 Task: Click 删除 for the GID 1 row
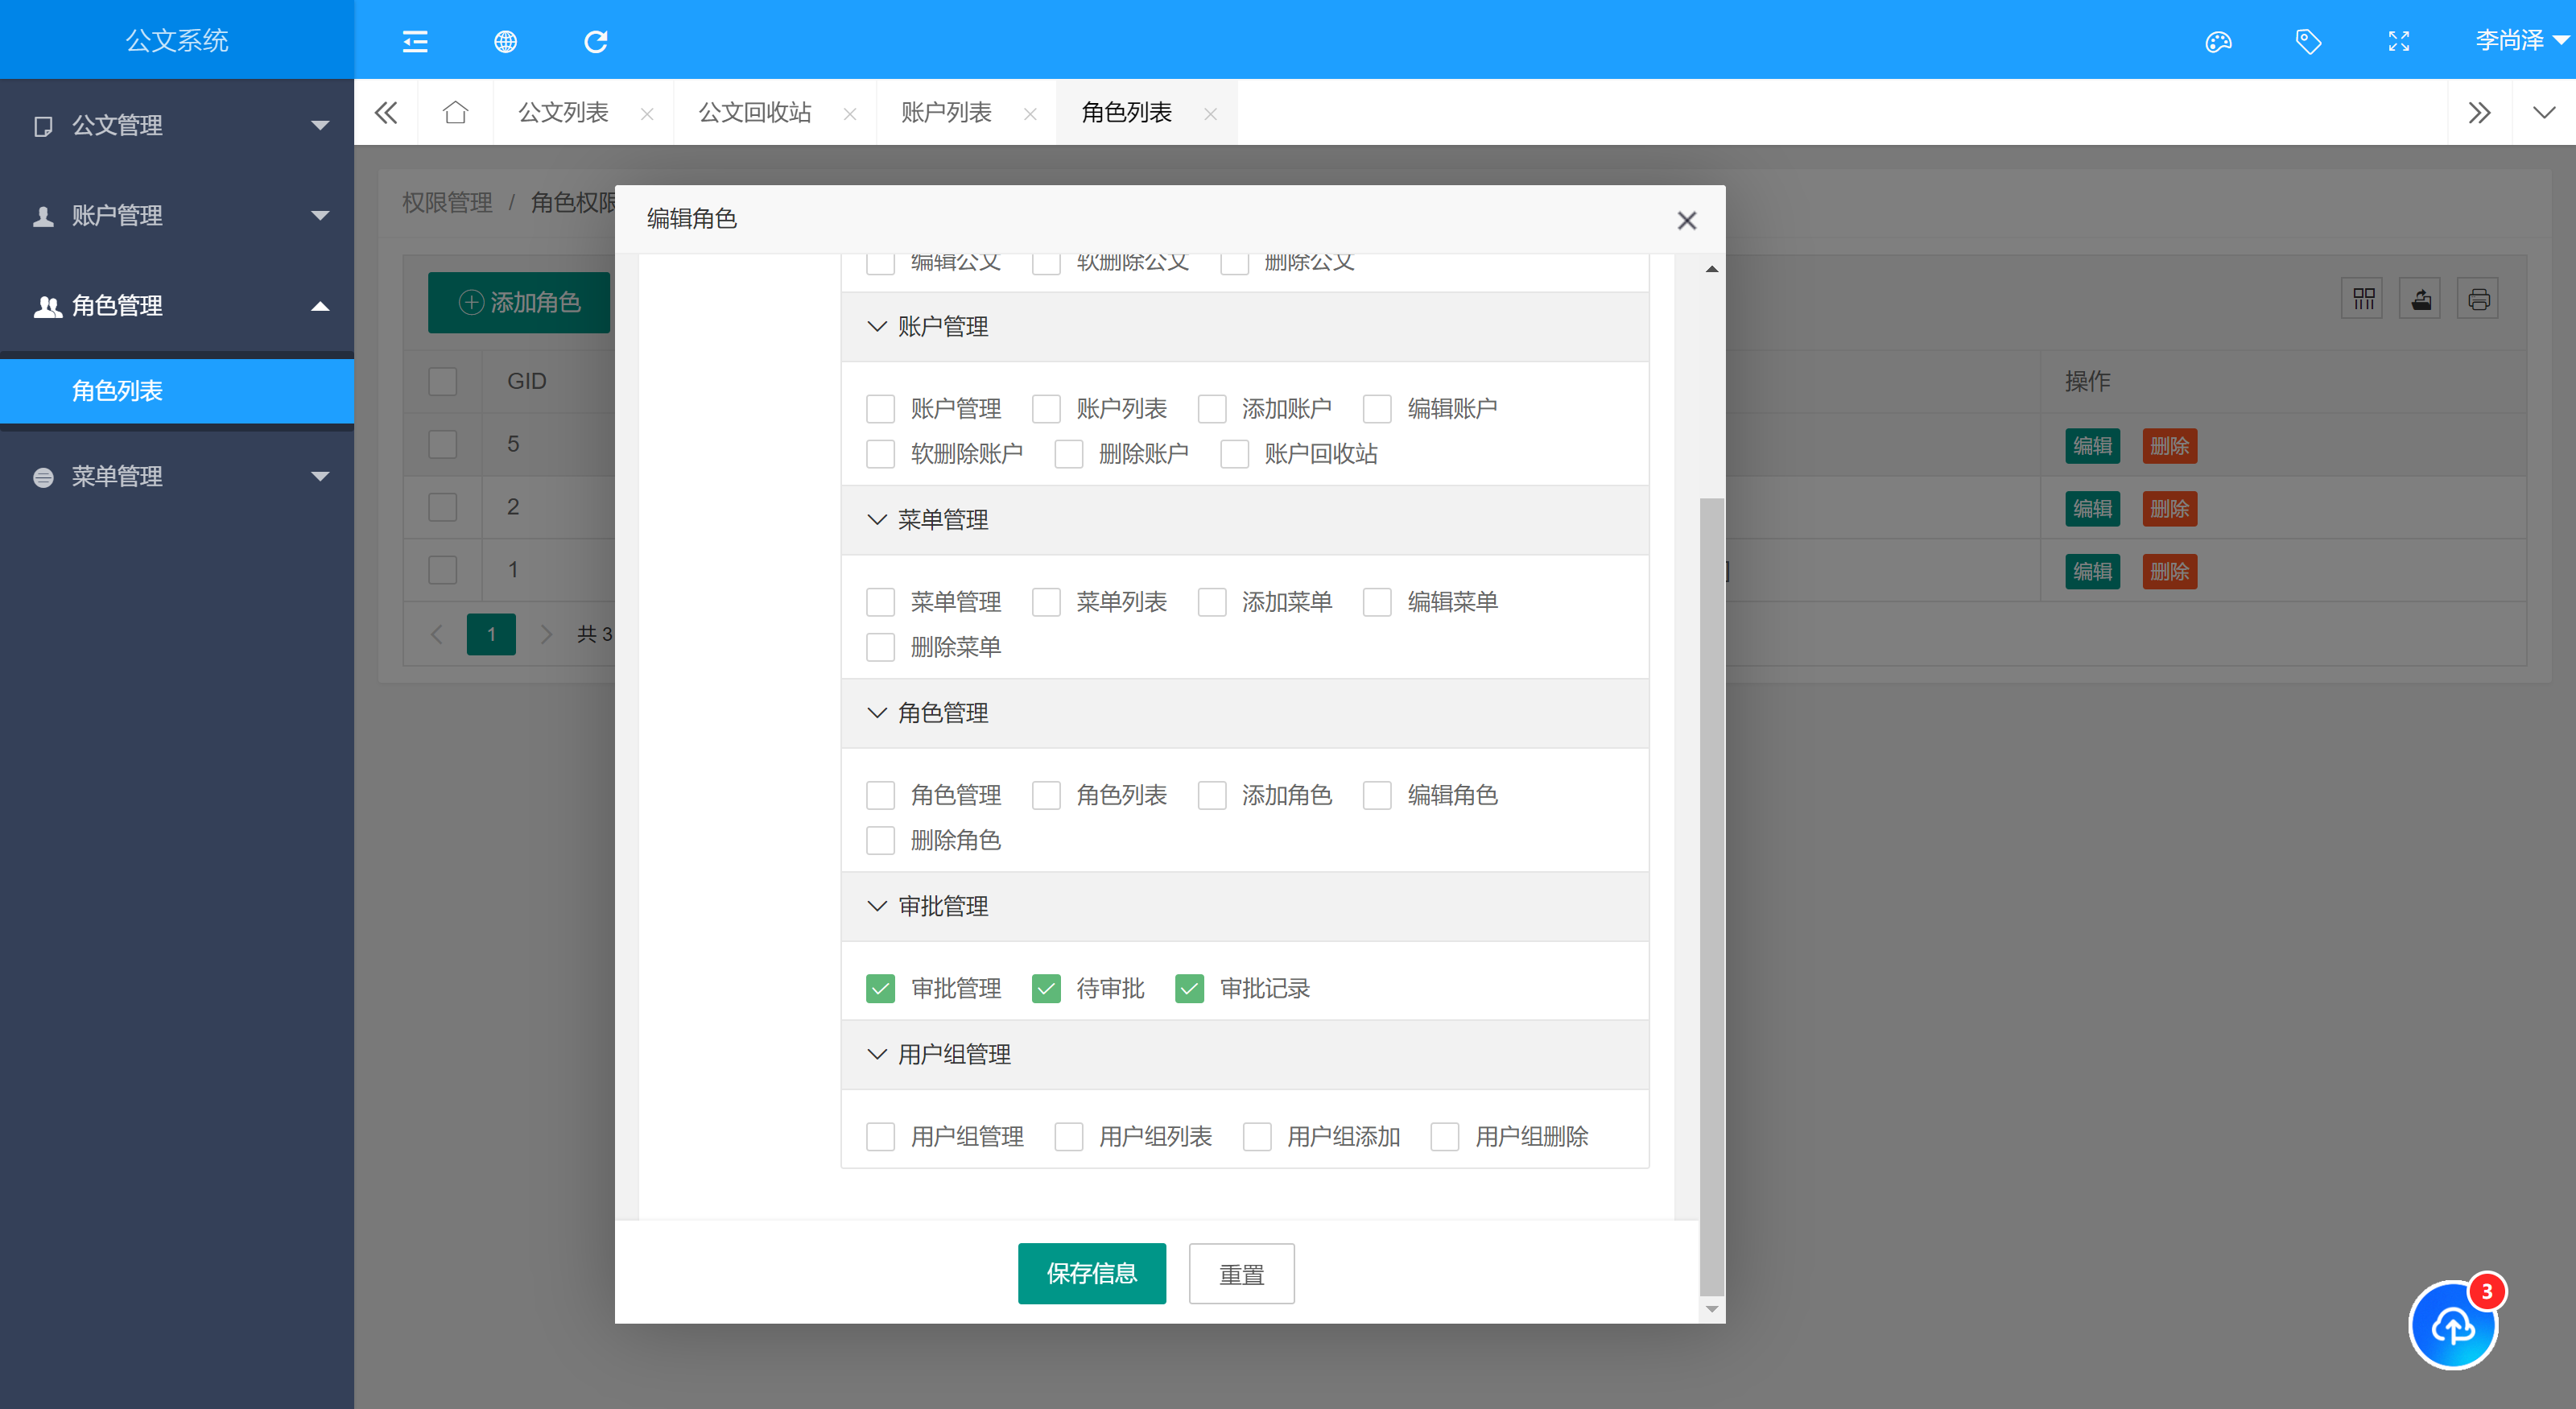tap(2169, 571)
